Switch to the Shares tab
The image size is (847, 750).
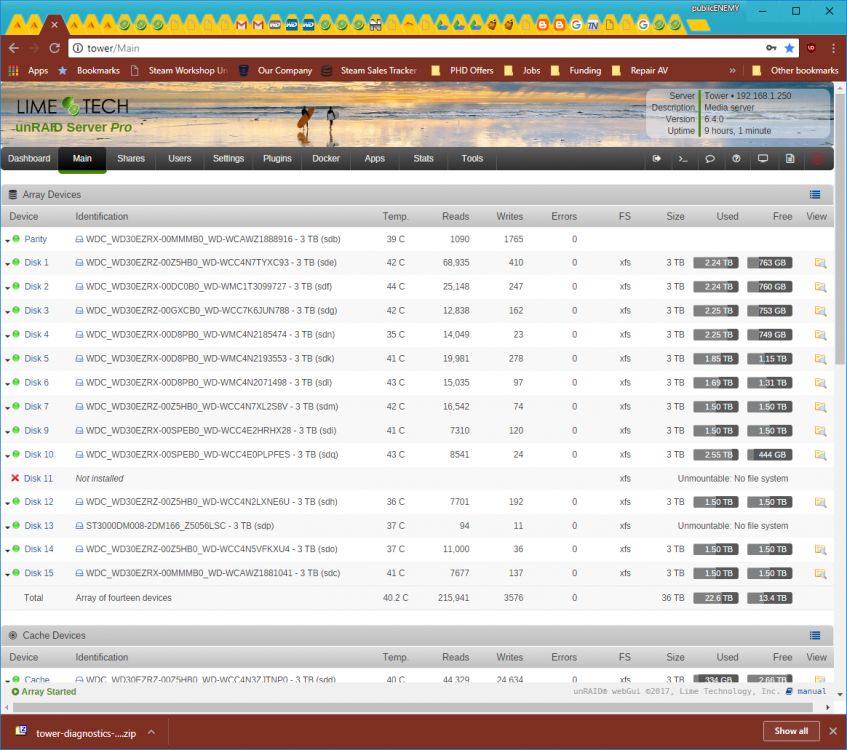pos(131,159)
